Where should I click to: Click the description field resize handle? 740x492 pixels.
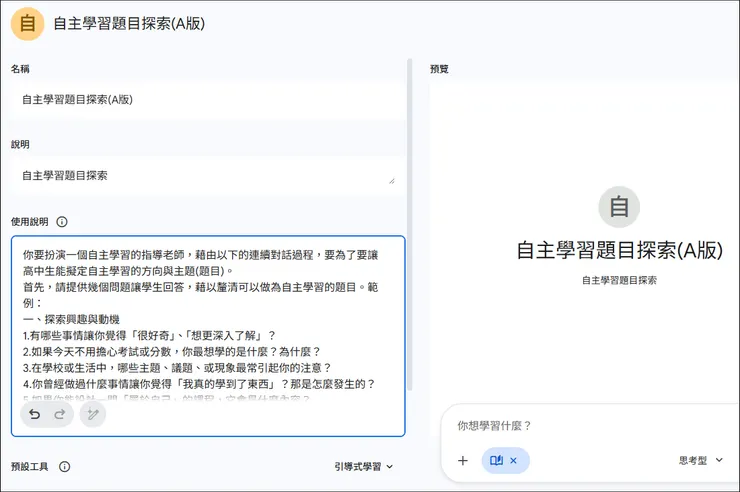point(392,181)
